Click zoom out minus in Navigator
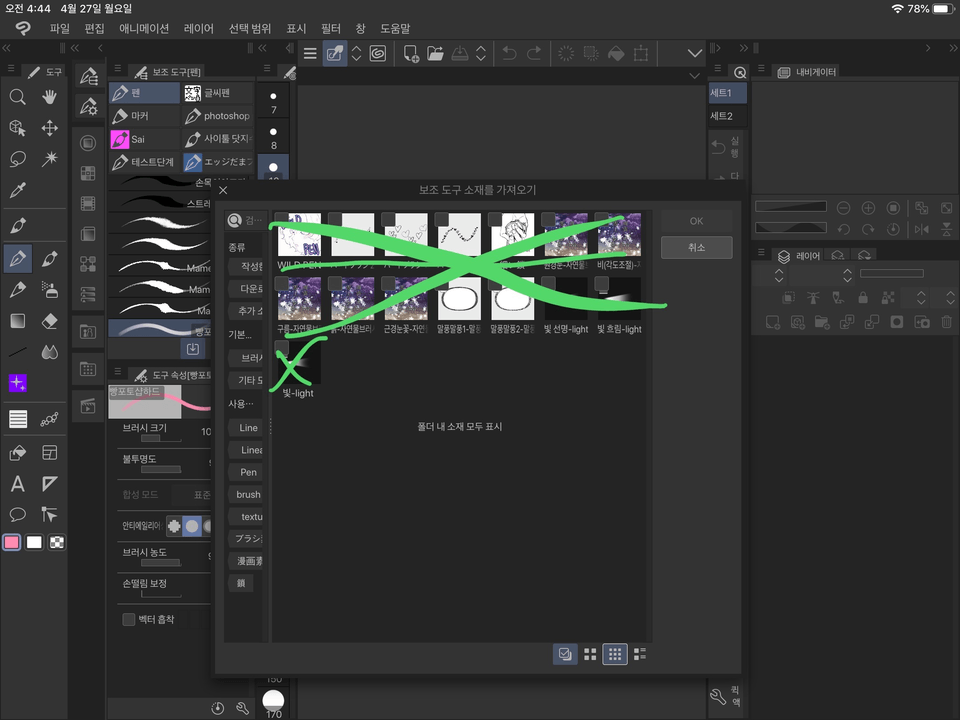 [843, 208]
